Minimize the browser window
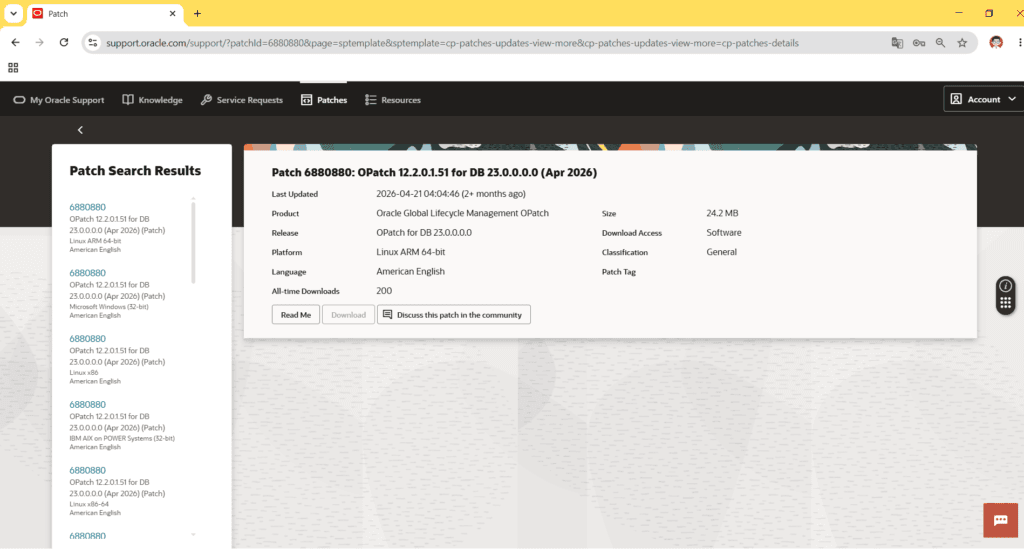1024x549 pixels. point(959,13)
